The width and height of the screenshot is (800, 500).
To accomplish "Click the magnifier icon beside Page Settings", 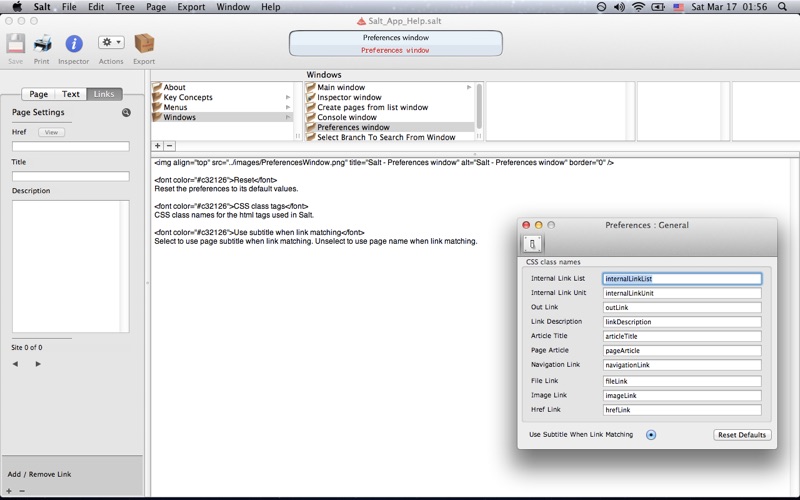I will pos(126,112).
